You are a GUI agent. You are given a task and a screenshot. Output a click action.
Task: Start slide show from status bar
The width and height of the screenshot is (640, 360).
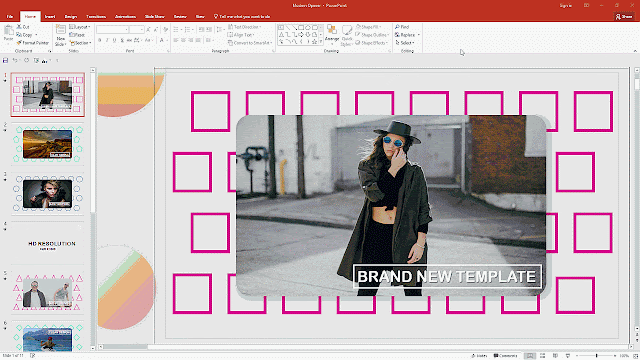(568, 356)
